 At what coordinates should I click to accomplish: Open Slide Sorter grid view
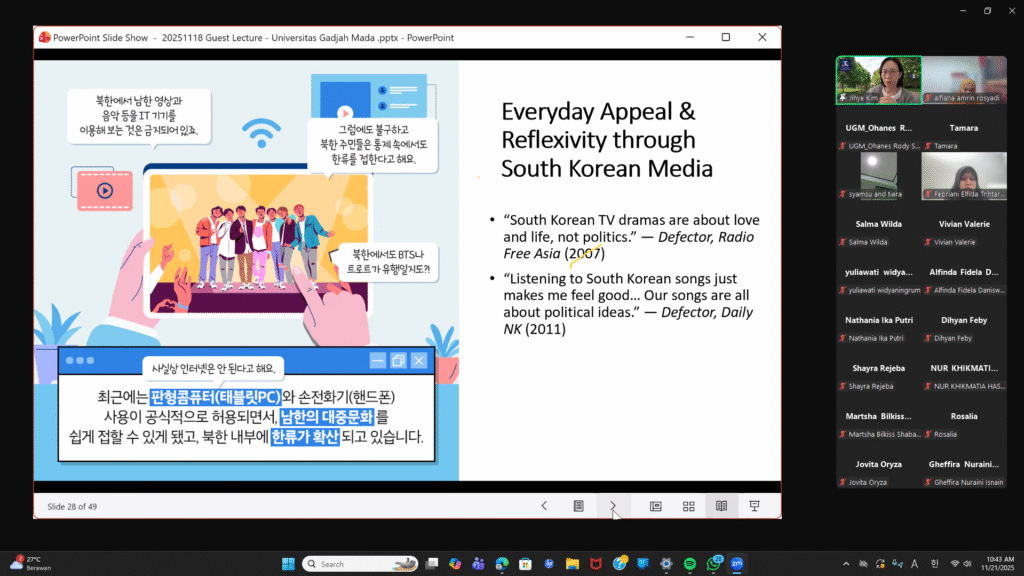point(688,506)
